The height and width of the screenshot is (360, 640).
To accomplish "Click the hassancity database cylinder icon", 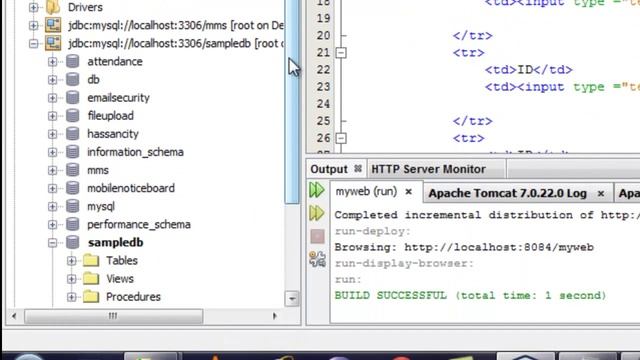I will tap(72, 134).
